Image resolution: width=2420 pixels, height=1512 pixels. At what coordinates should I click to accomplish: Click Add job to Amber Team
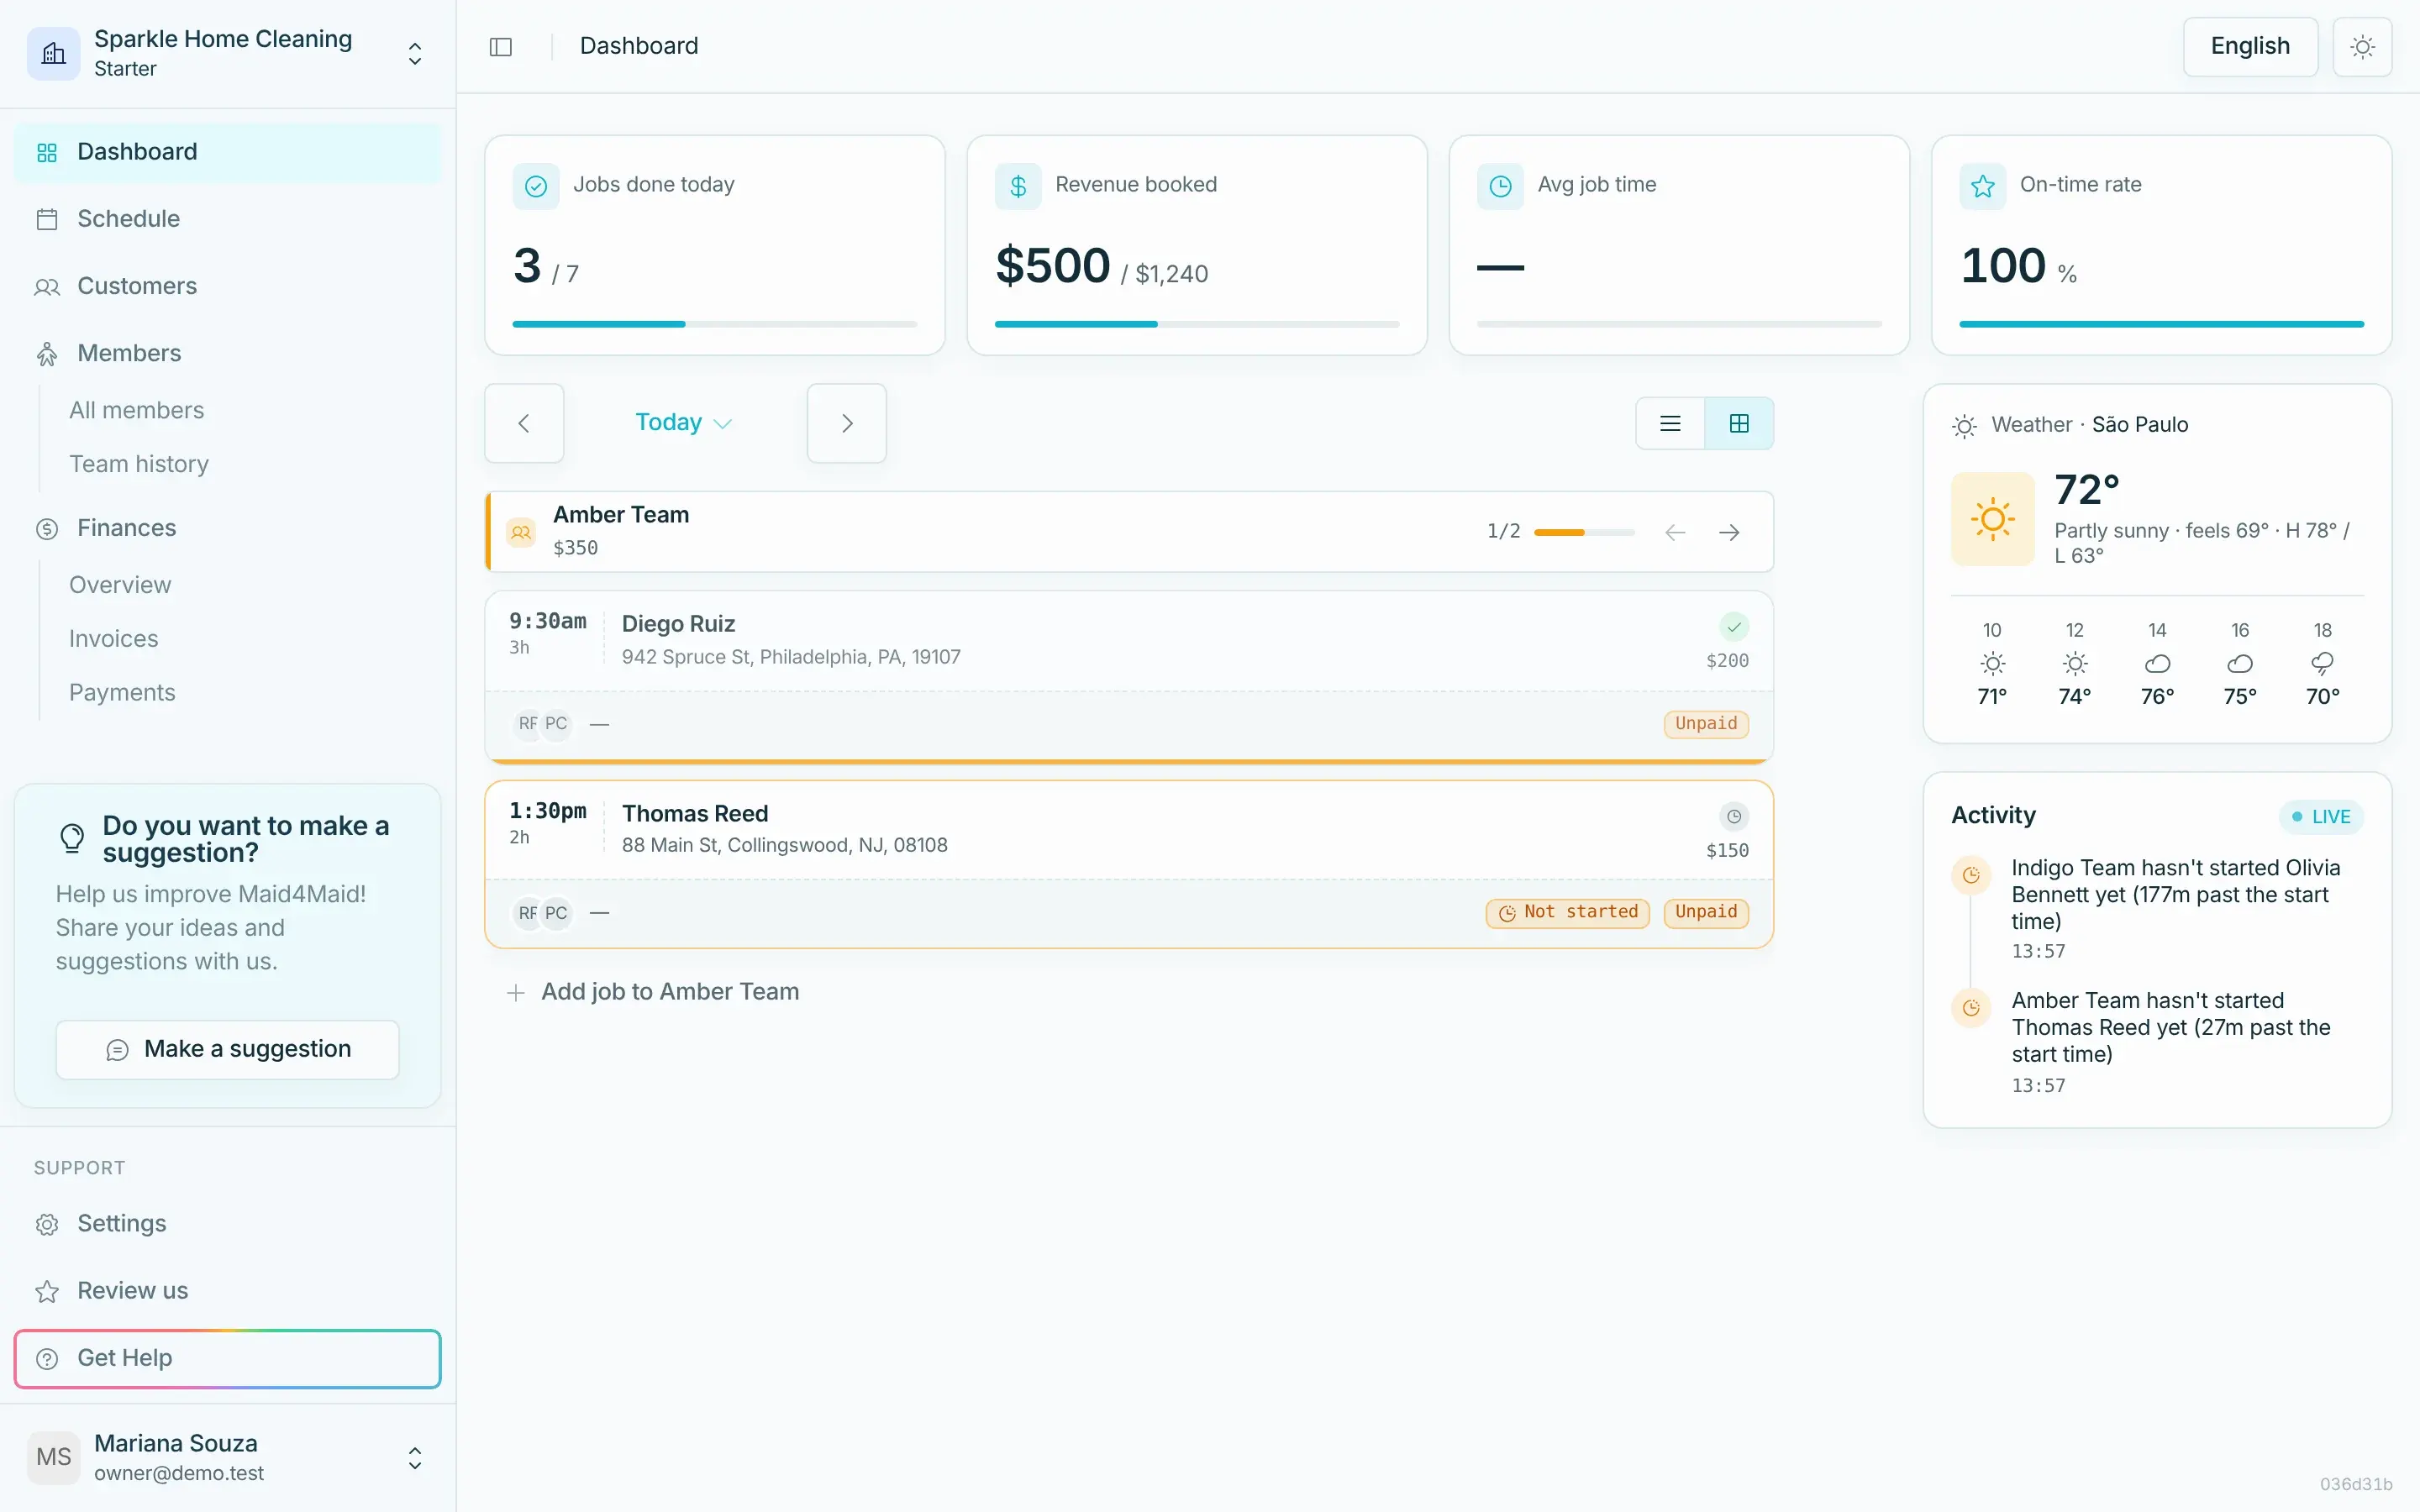[x=653, y=992]
